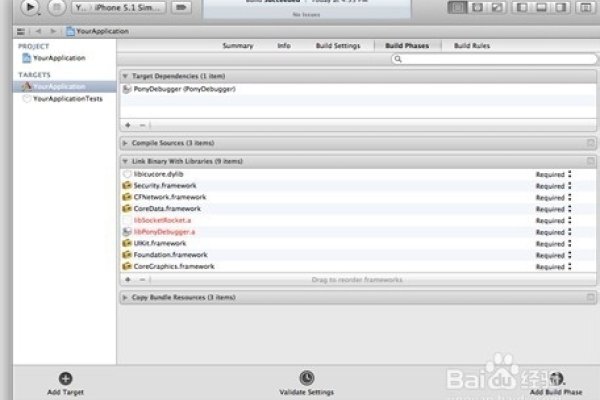Viewport: 600px width, 400px height.
Task: Click the Stop button in toolbar
Action: (56, 7)
